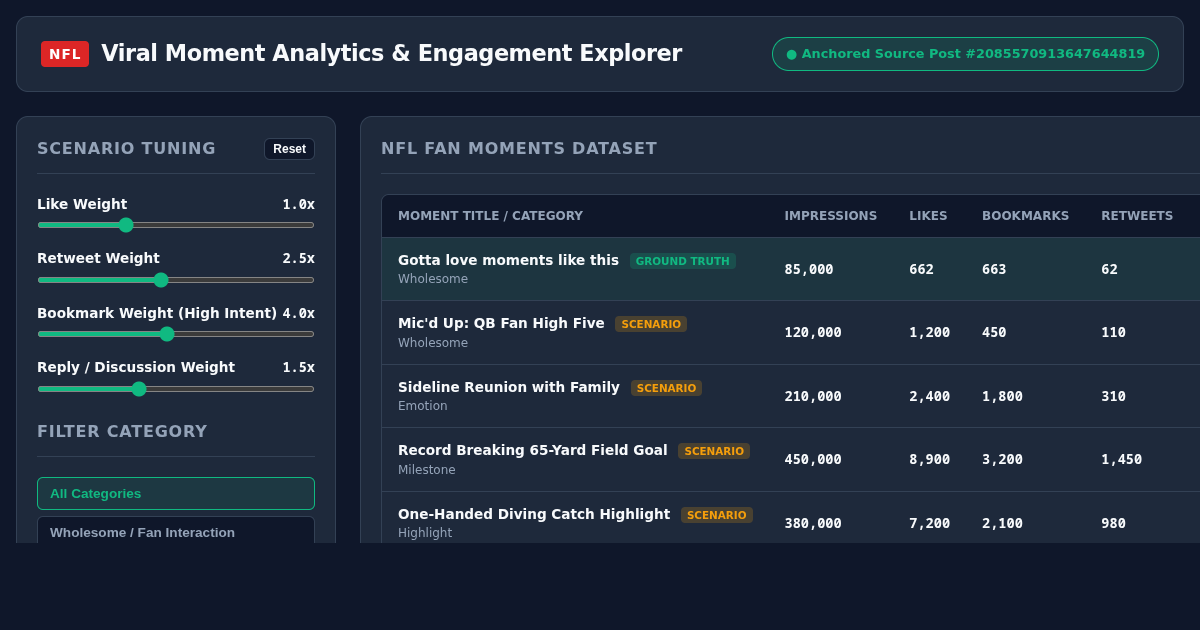Click the 1,450 retweets cell
The height and width of the screenshot is (630, 1200).
tap(1121, 459)
